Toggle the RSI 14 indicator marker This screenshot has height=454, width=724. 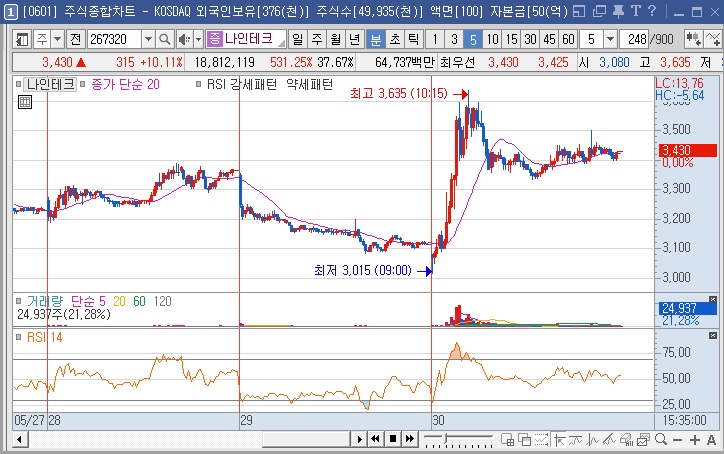point(18,337)
